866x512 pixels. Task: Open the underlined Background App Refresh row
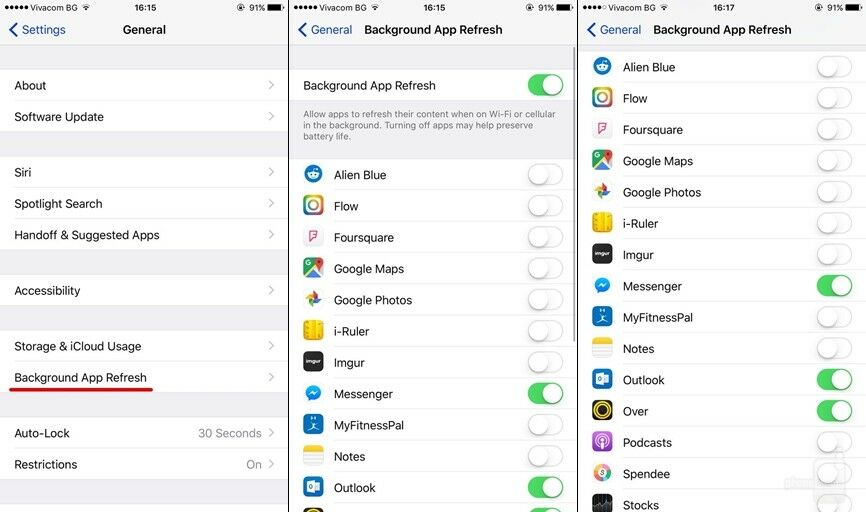pyautogui.click(x=144, y=377)
